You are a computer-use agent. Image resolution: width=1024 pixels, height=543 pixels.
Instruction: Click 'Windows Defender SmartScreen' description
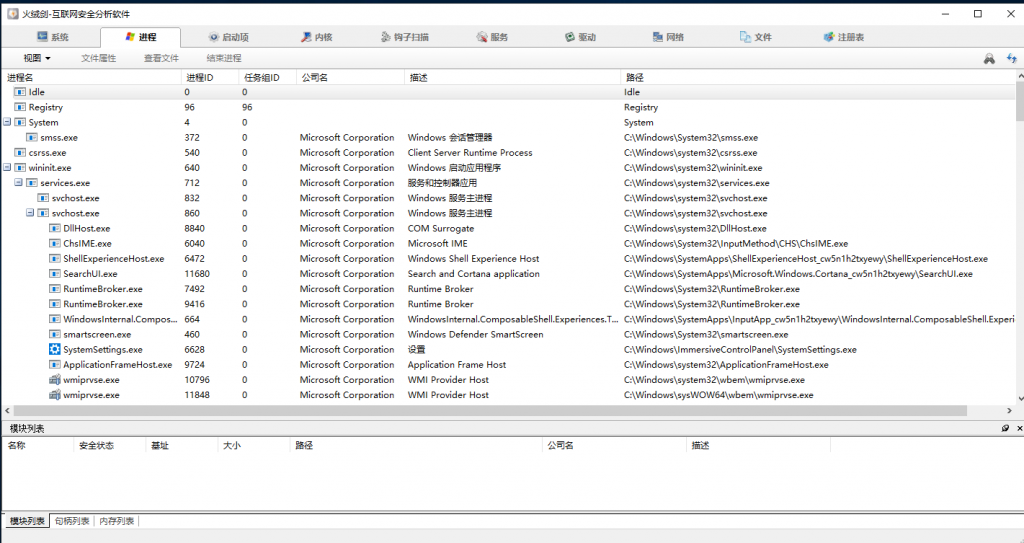(475, 334)
